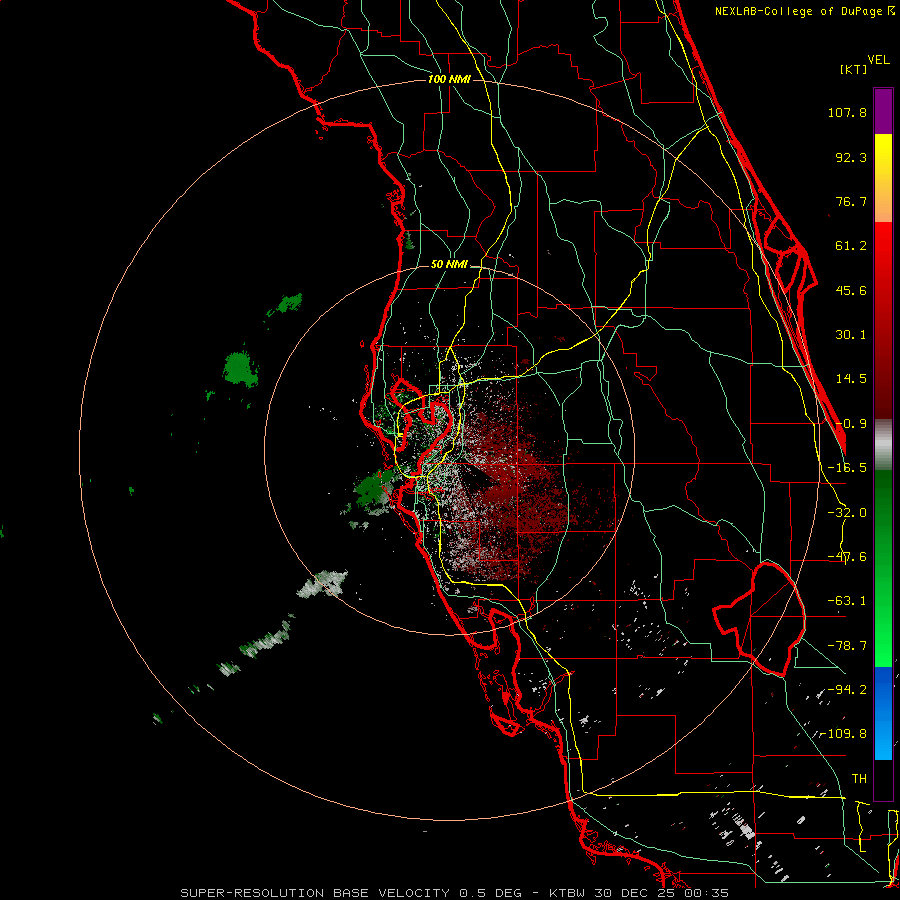Click the [KT] units label
Screen dimensions: 900x900
point(854,69)
